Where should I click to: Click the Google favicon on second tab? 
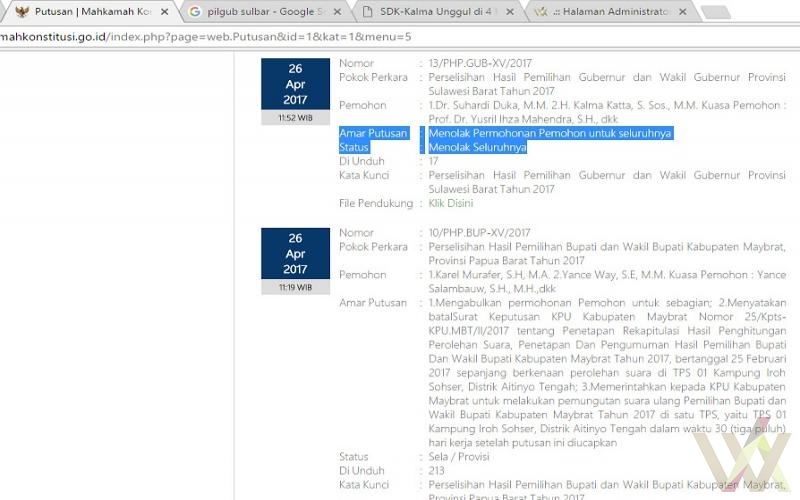click(195, 12)
